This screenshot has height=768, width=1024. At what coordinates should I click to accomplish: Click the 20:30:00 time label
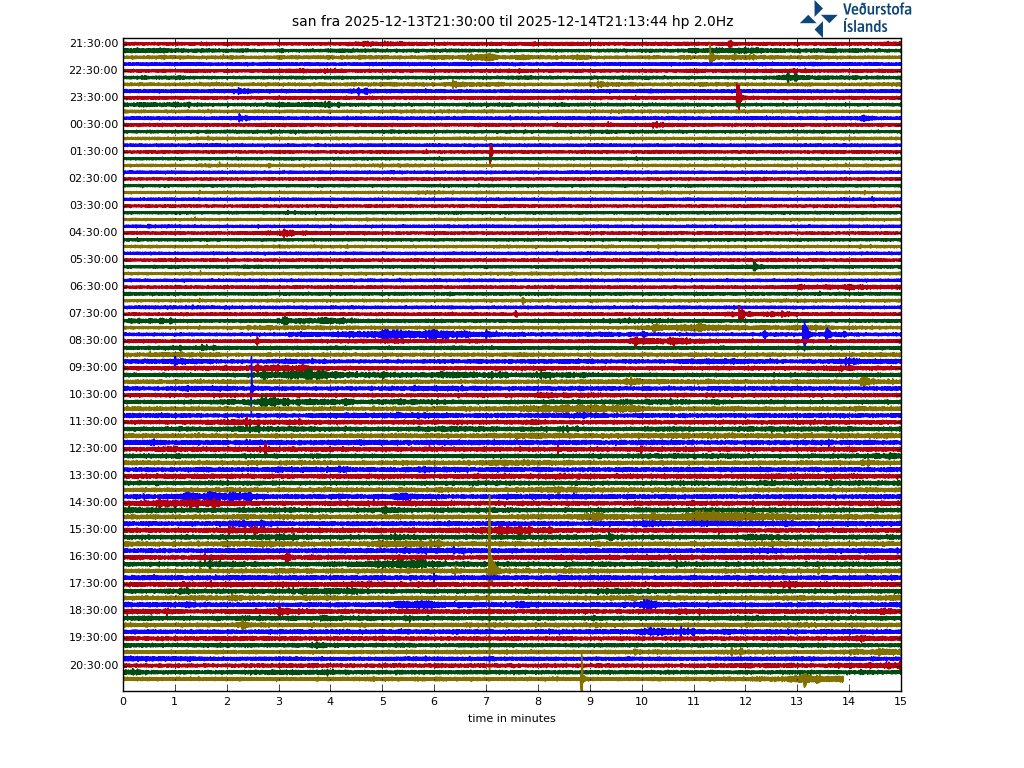[x=94, y=666]
